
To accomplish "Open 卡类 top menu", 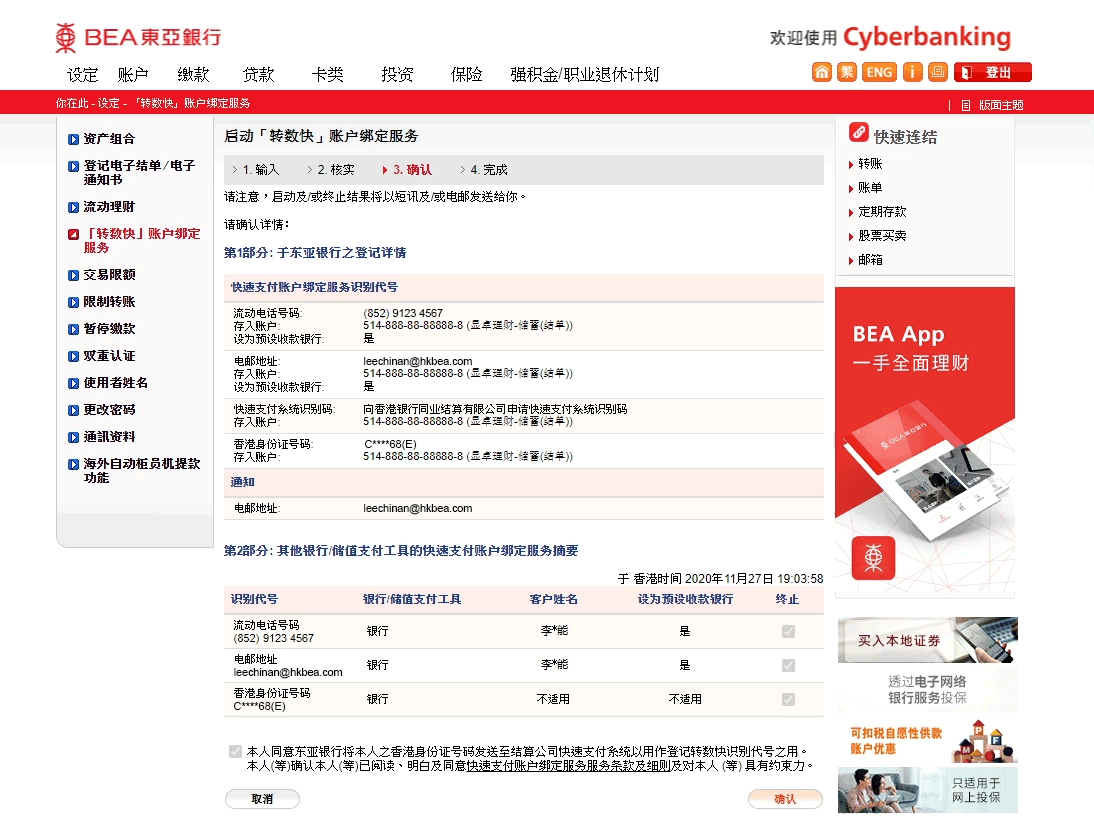I will coord(327,75).
